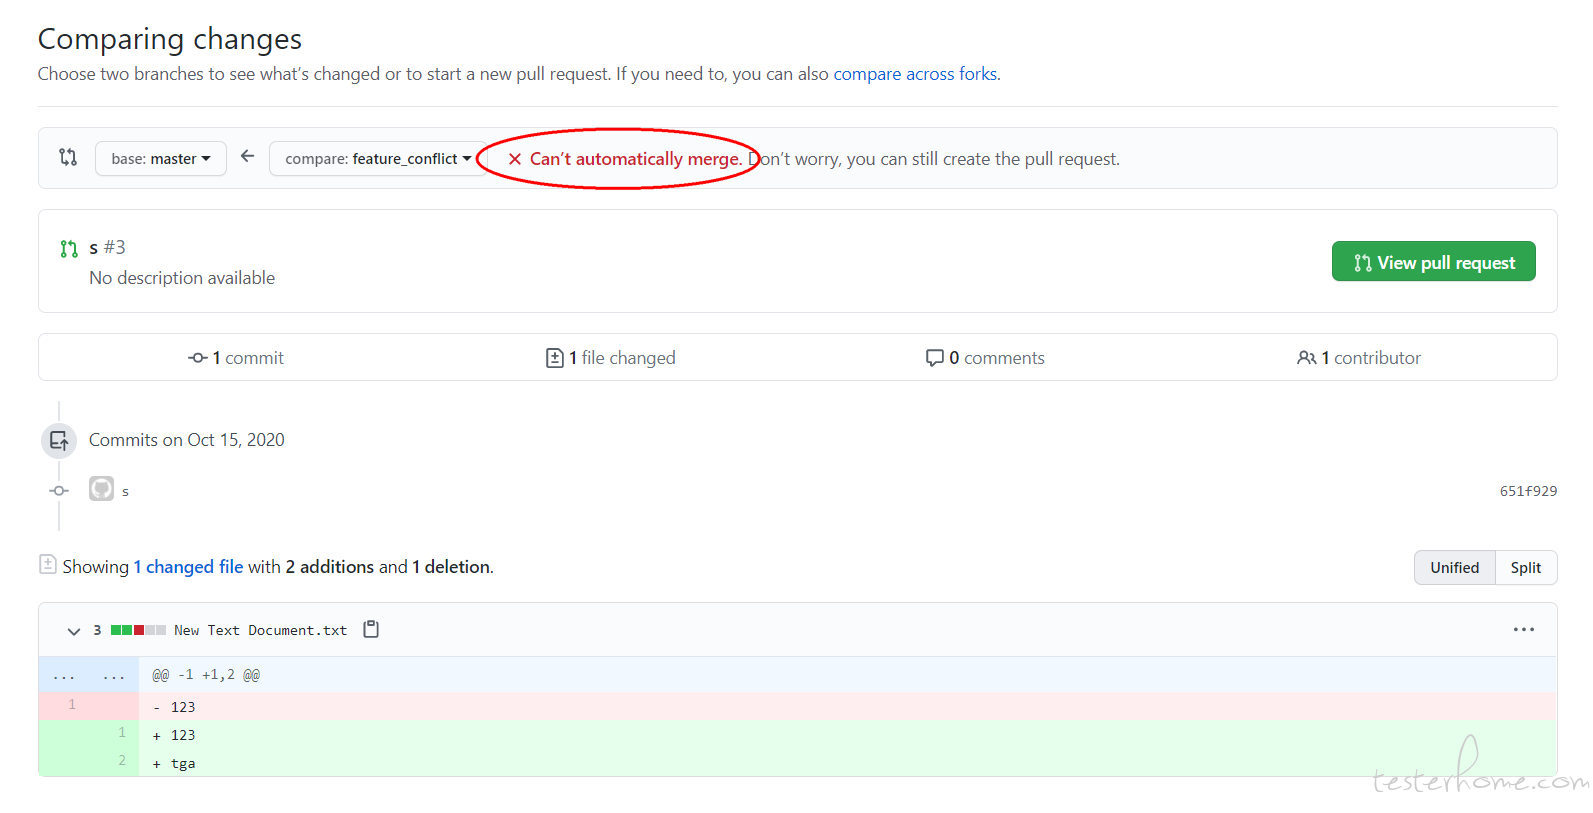This screenshot has width=1593, height=813.
Task: Open the three-dots file options menu
Action: click(1523, 629)
